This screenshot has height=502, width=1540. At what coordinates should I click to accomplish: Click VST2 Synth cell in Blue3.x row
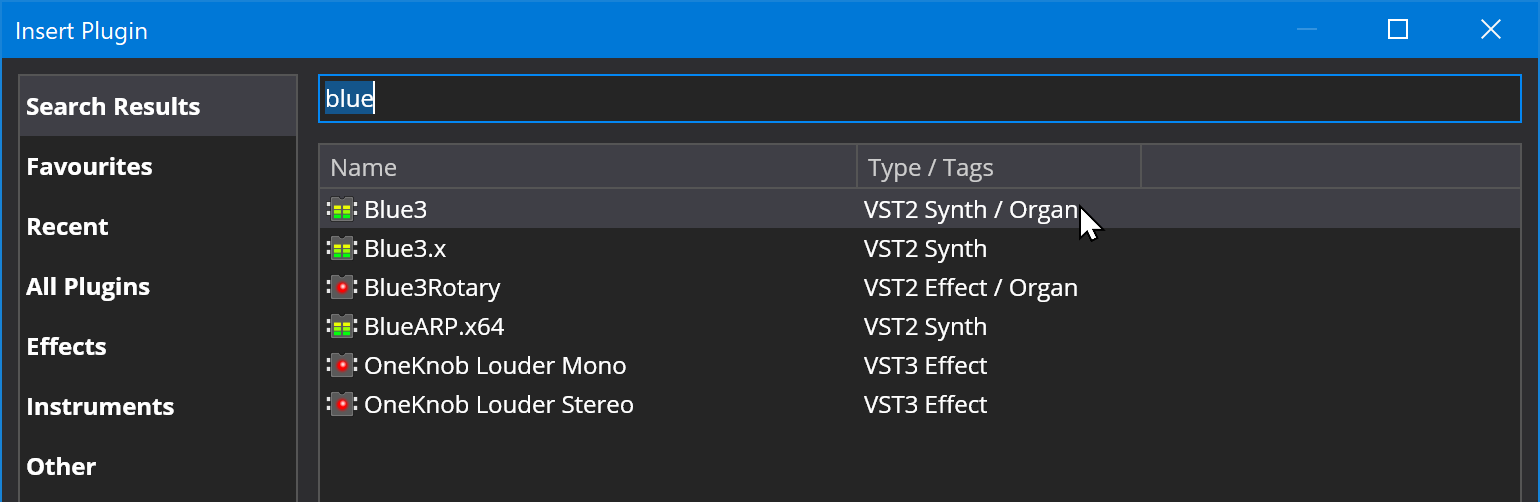pyautogui.click(x=925, y=249)
